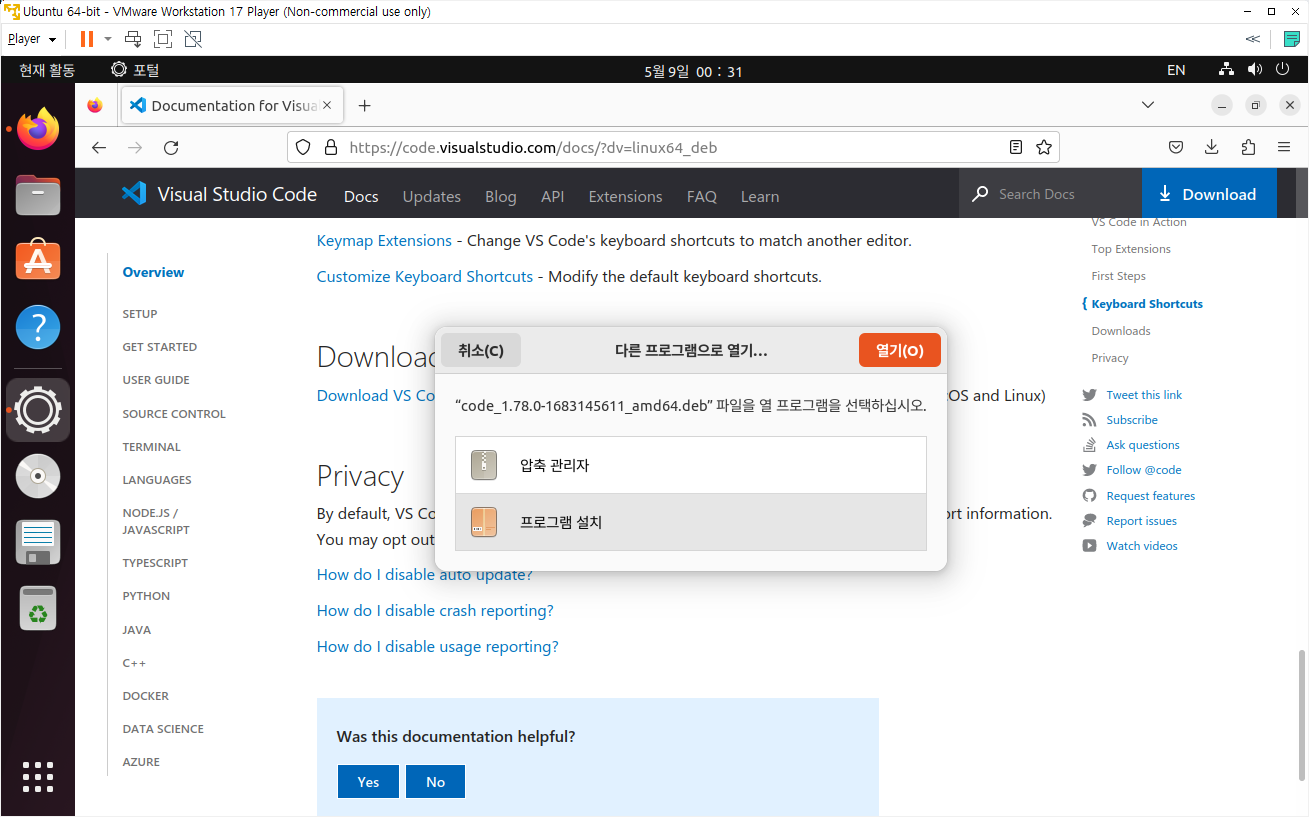
Task: Expand the pause button dropdown arrow
Action: [x=108, y=39]
